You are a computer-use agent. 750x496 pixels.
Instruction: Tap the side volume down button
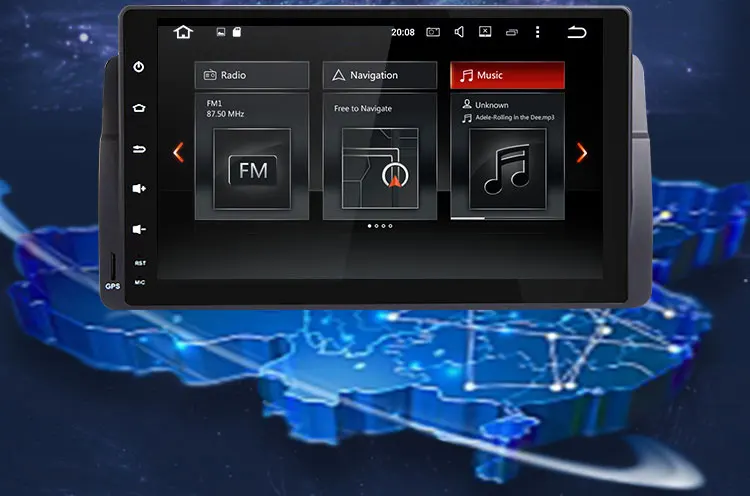tap(139, 230)
